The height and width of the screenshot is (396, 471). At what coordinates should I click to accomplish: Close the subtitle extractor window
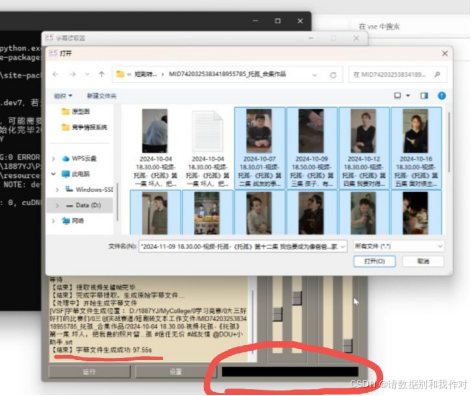pyautogui.click(x=356, y=38)
